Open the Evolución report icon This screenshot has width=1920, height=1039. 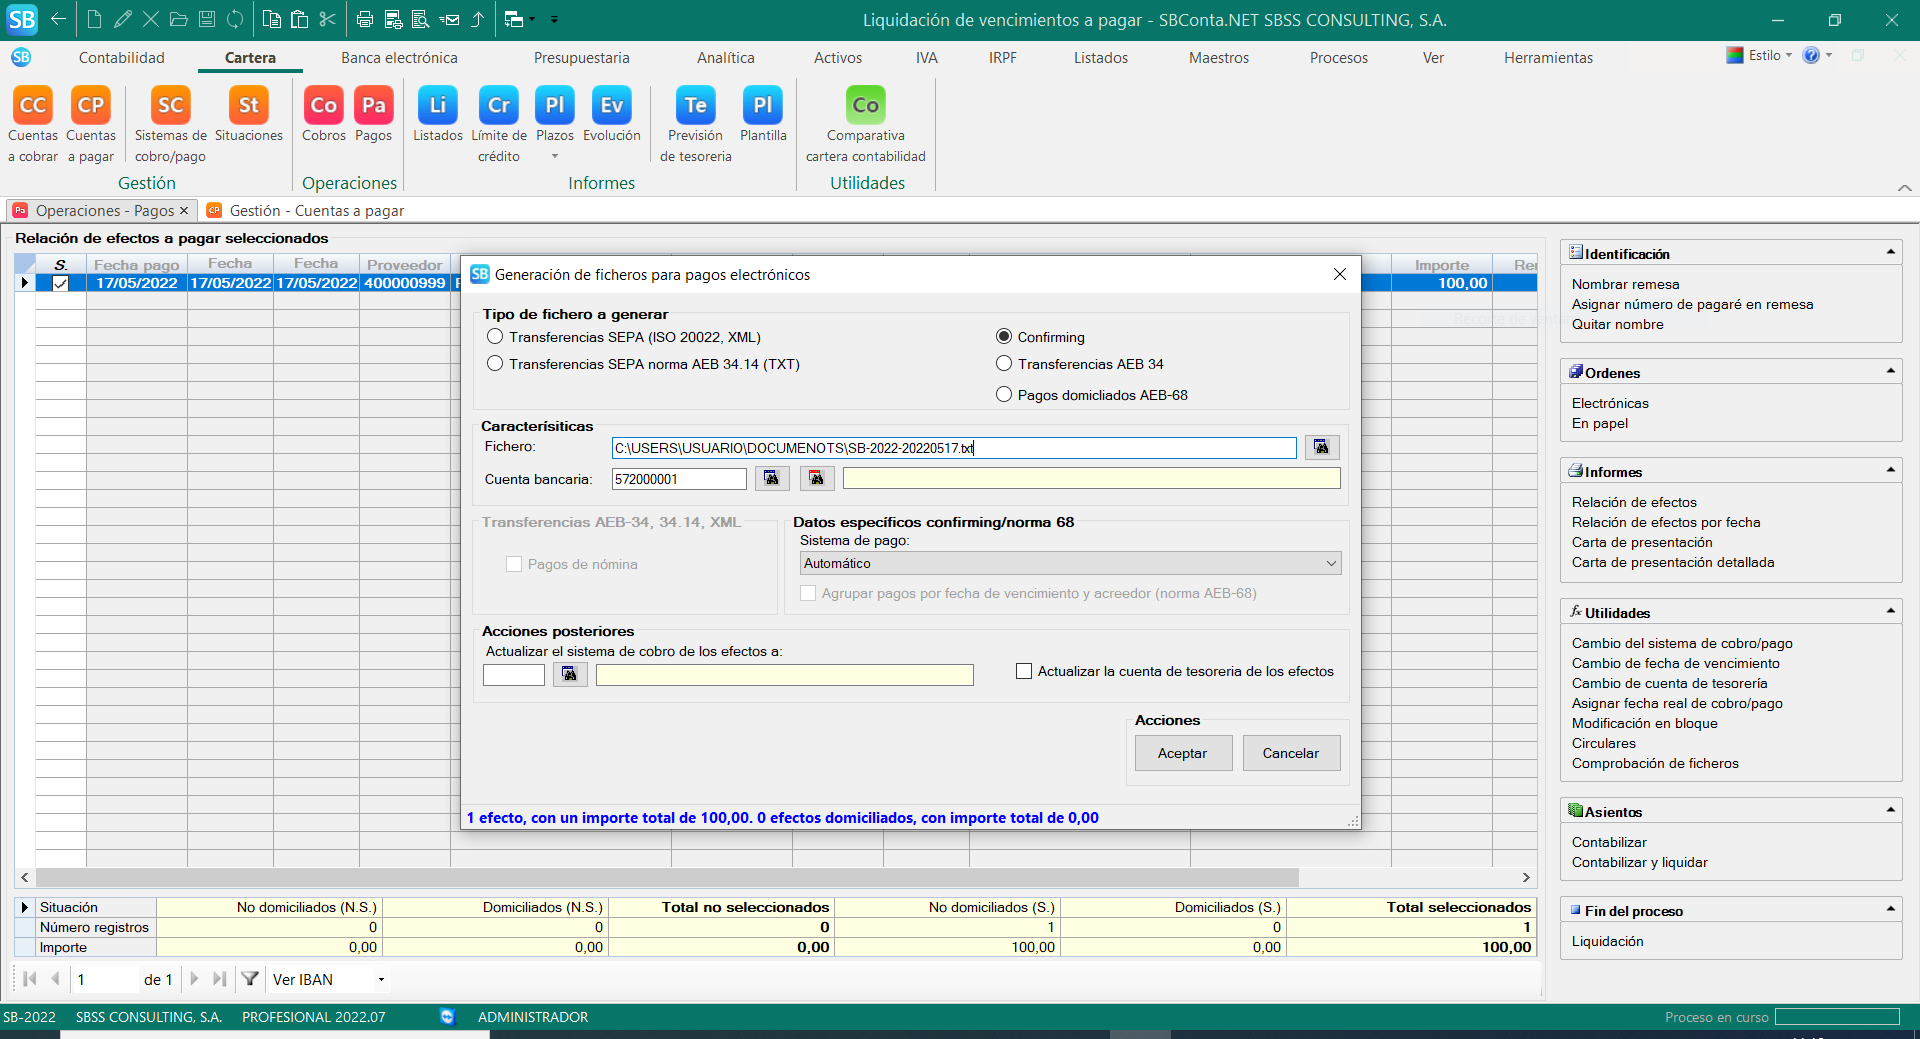(611, 107)
